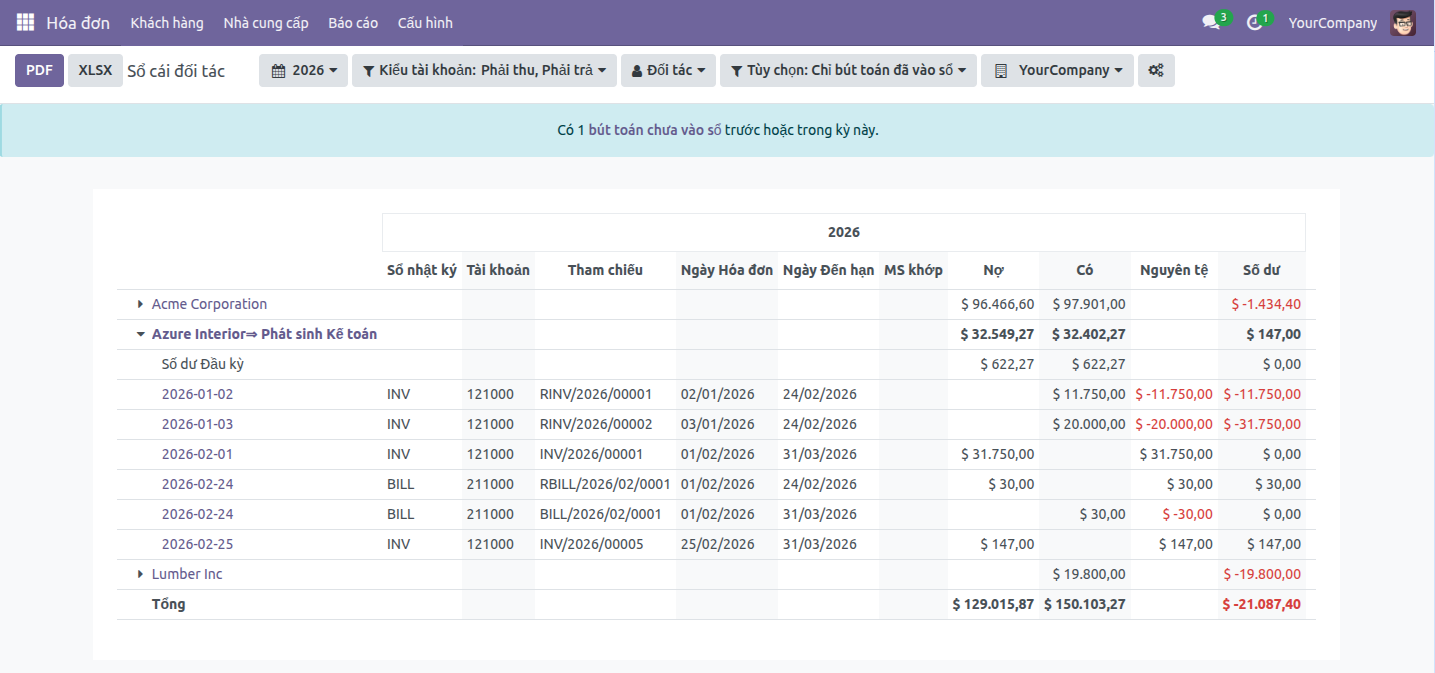Click the user avatar picture

[1403, 22]
